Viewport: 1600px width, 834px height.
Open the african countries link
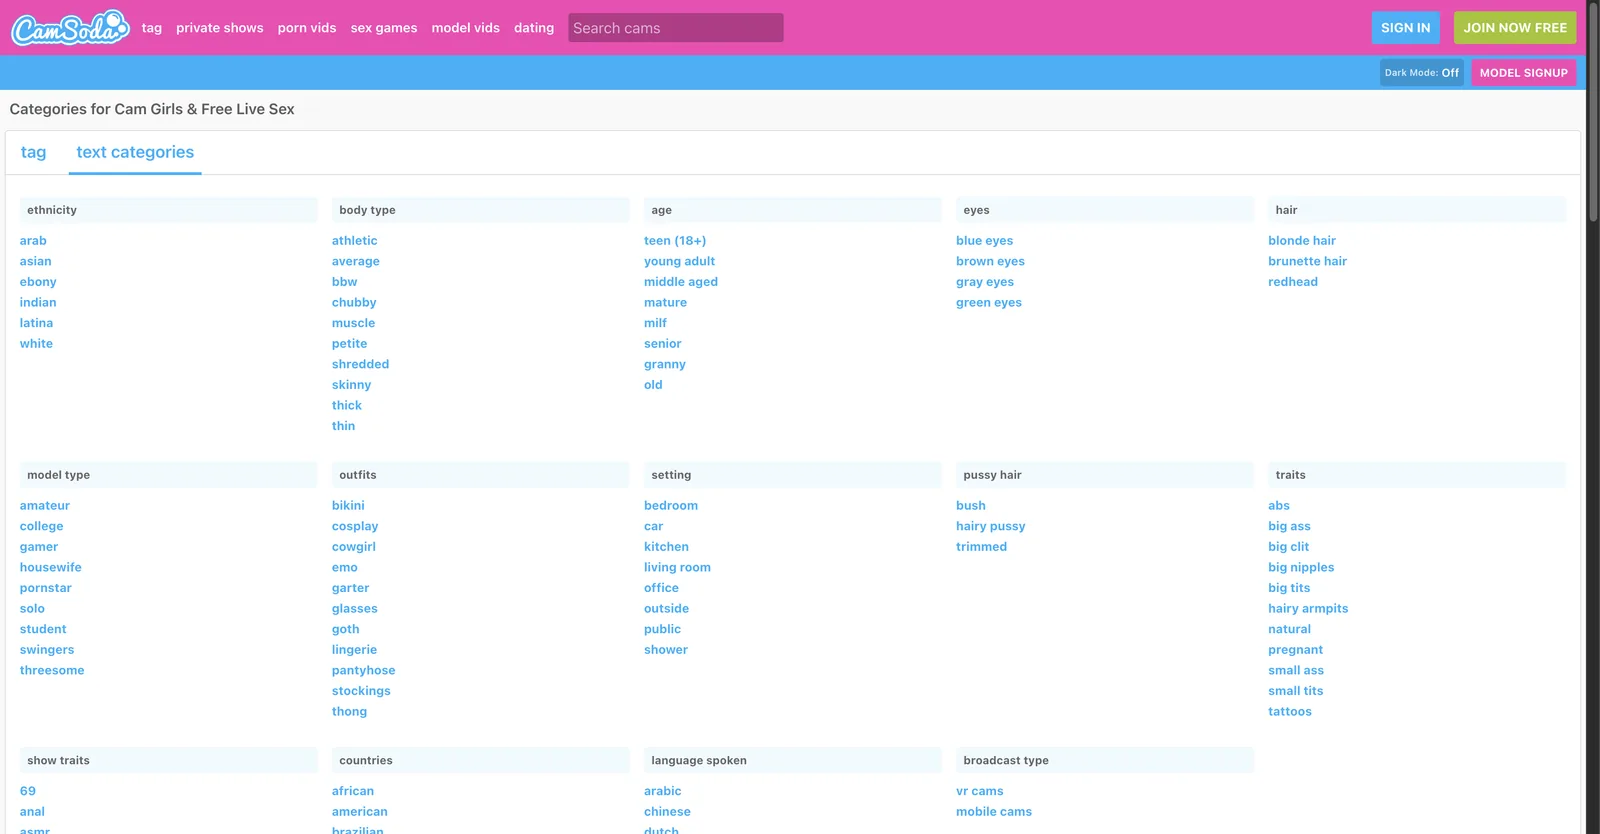(x=353, y=791)
